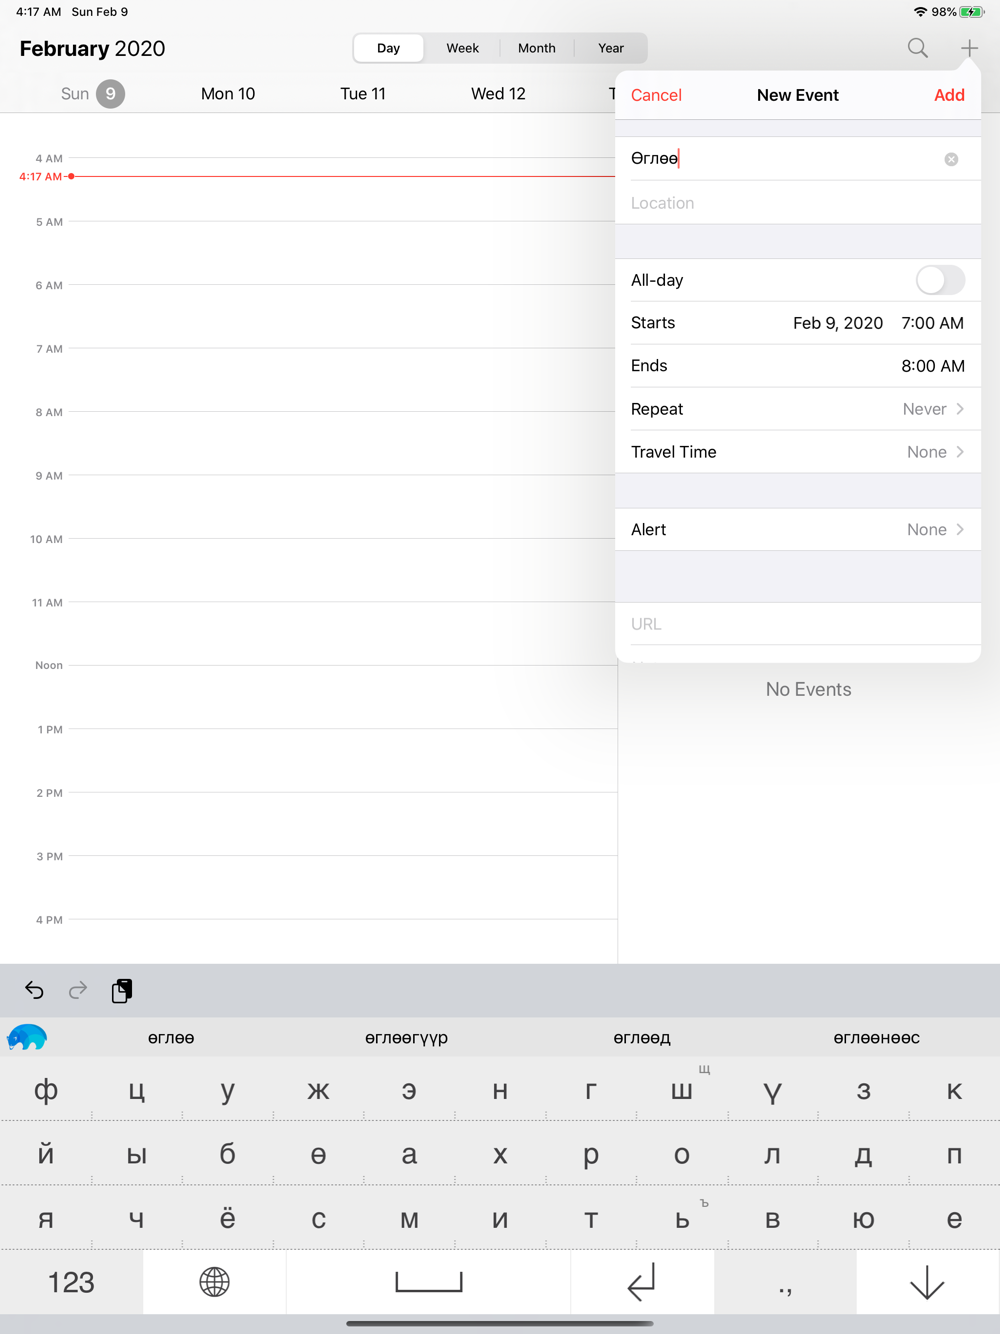
Task: Tap the п key
Action: 955,1155
